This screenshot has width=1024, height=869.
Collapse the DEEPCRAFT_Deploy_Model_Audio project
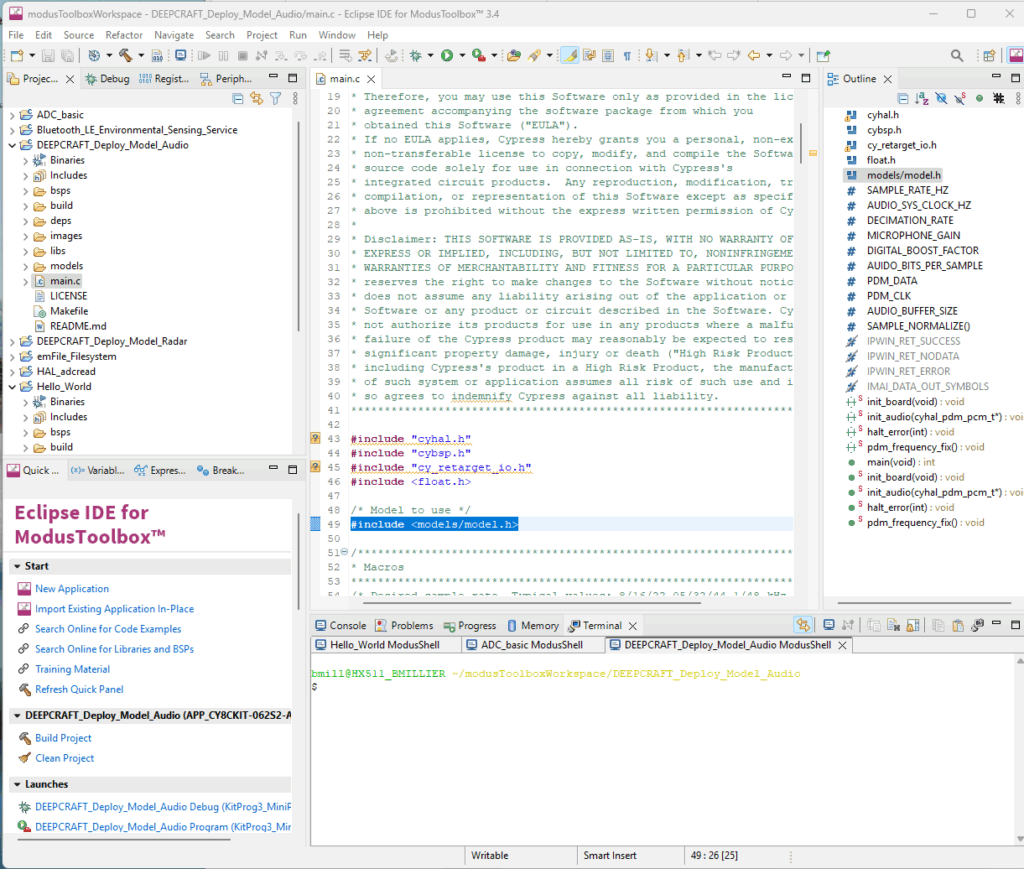(12, 145)
